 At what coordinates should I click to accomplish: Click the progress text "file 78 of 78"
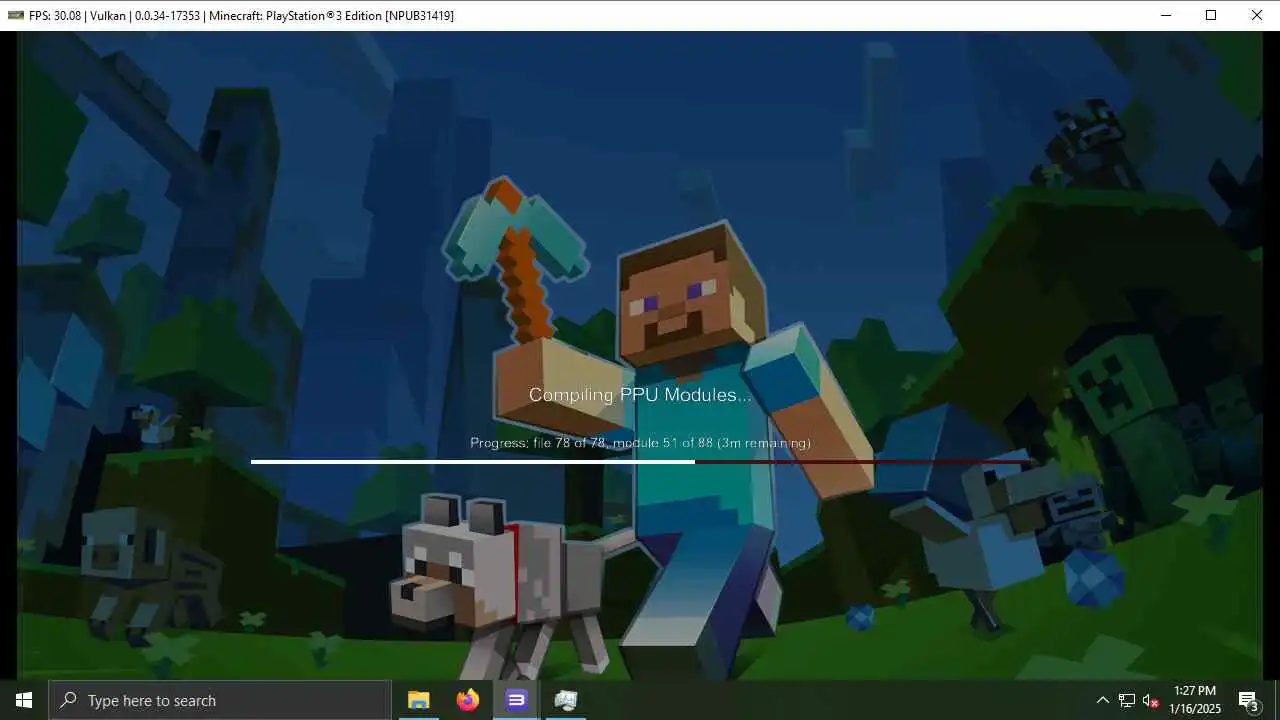click(x=571, y=443)
